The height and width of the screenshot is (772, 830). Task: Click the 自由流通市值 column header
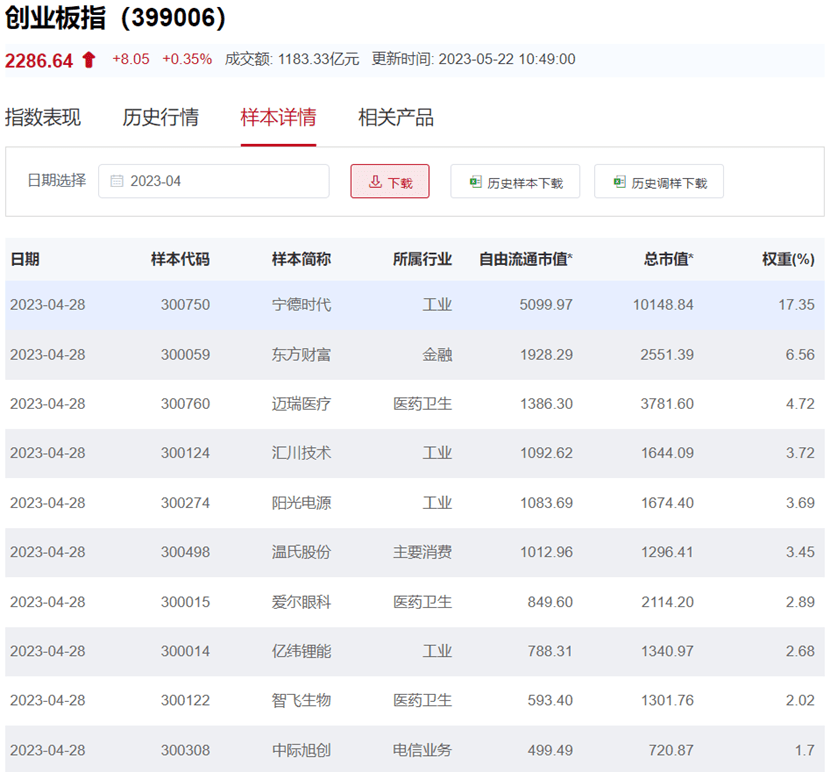tap(526, 259)
